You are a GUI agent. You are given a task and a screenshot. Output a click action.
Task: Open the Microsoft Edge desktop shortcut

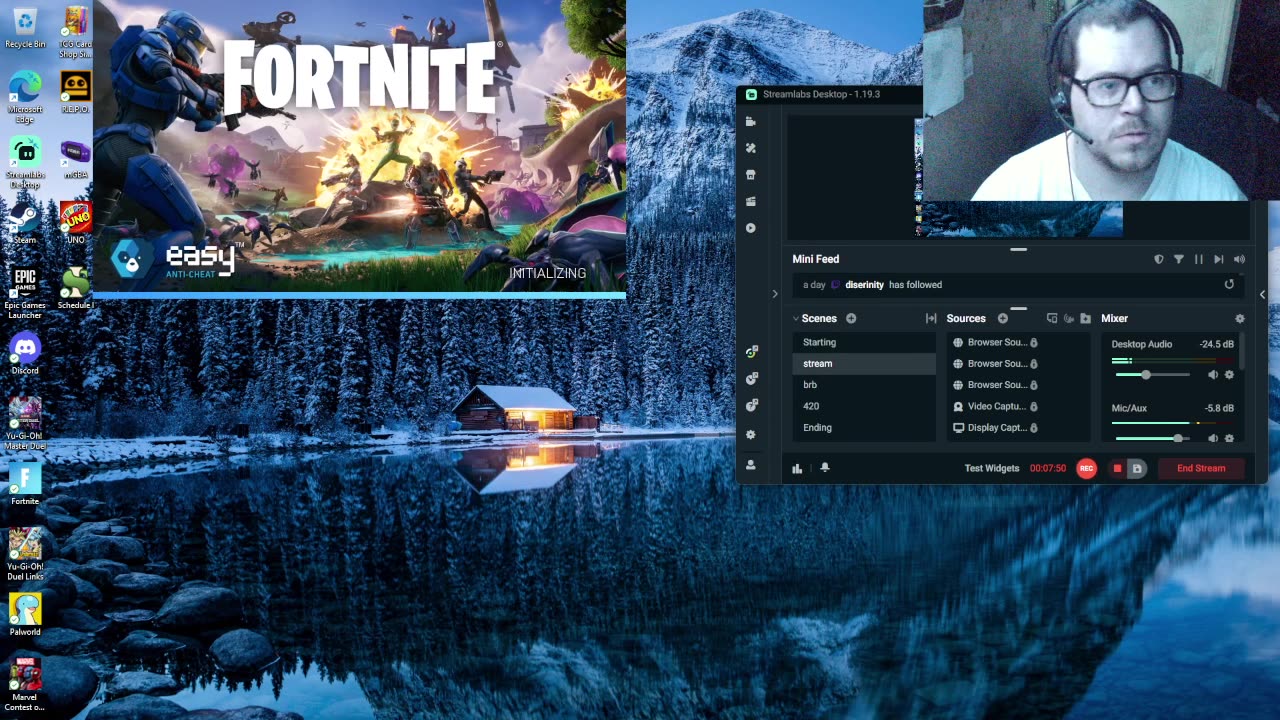pos(25,97)
